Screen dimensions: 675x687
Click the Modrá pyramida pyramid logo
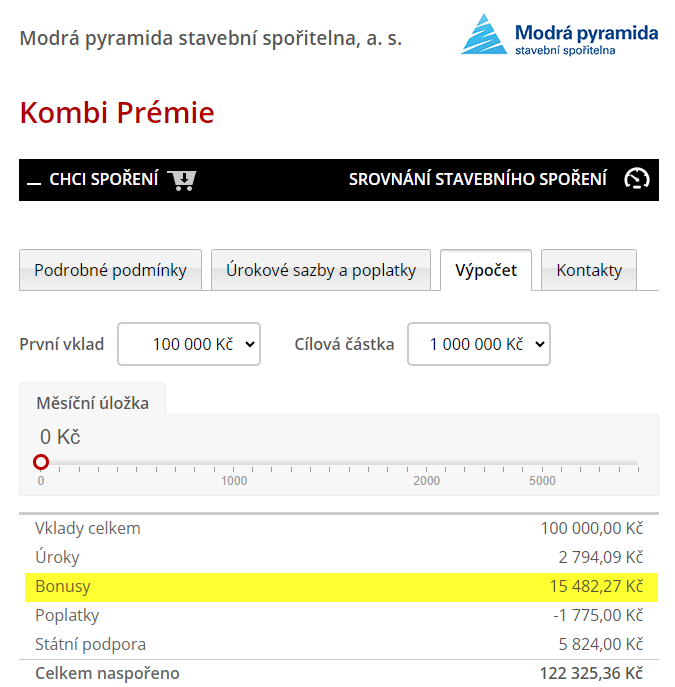(x=484, y=34)
